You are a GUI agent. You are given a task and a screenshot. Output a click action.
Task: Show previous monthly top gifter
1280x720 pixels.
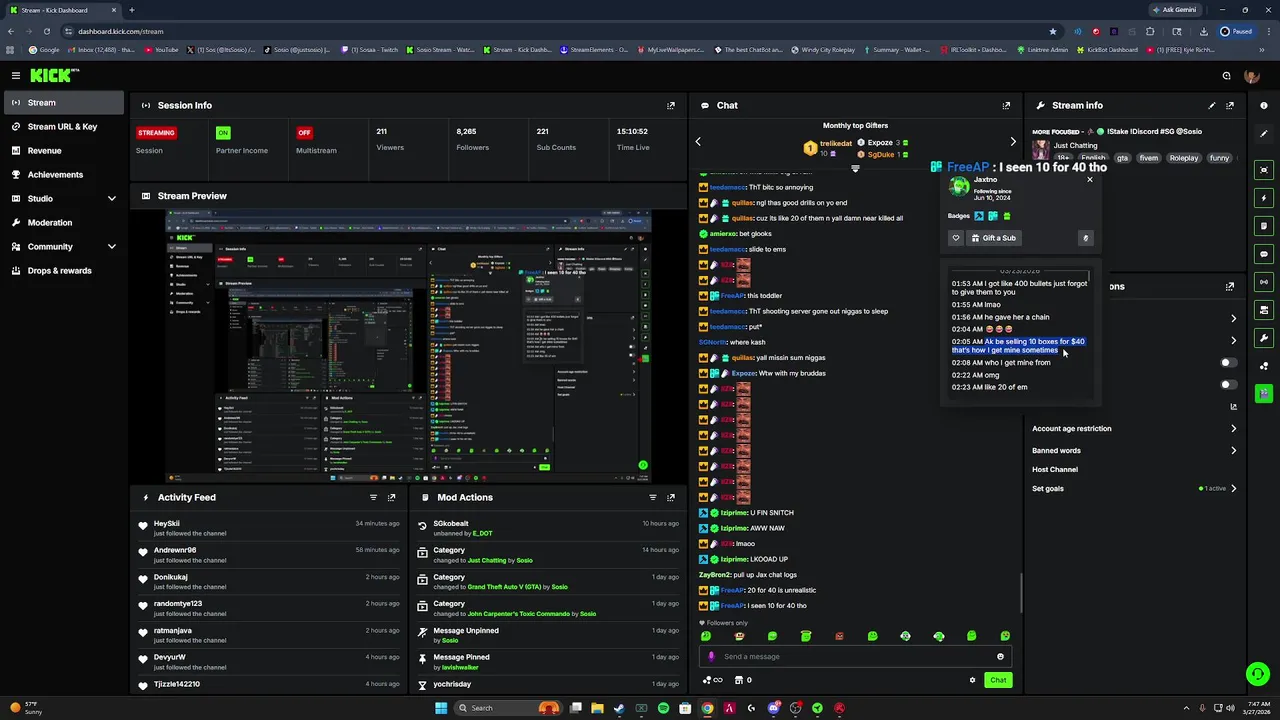(698, 142)
